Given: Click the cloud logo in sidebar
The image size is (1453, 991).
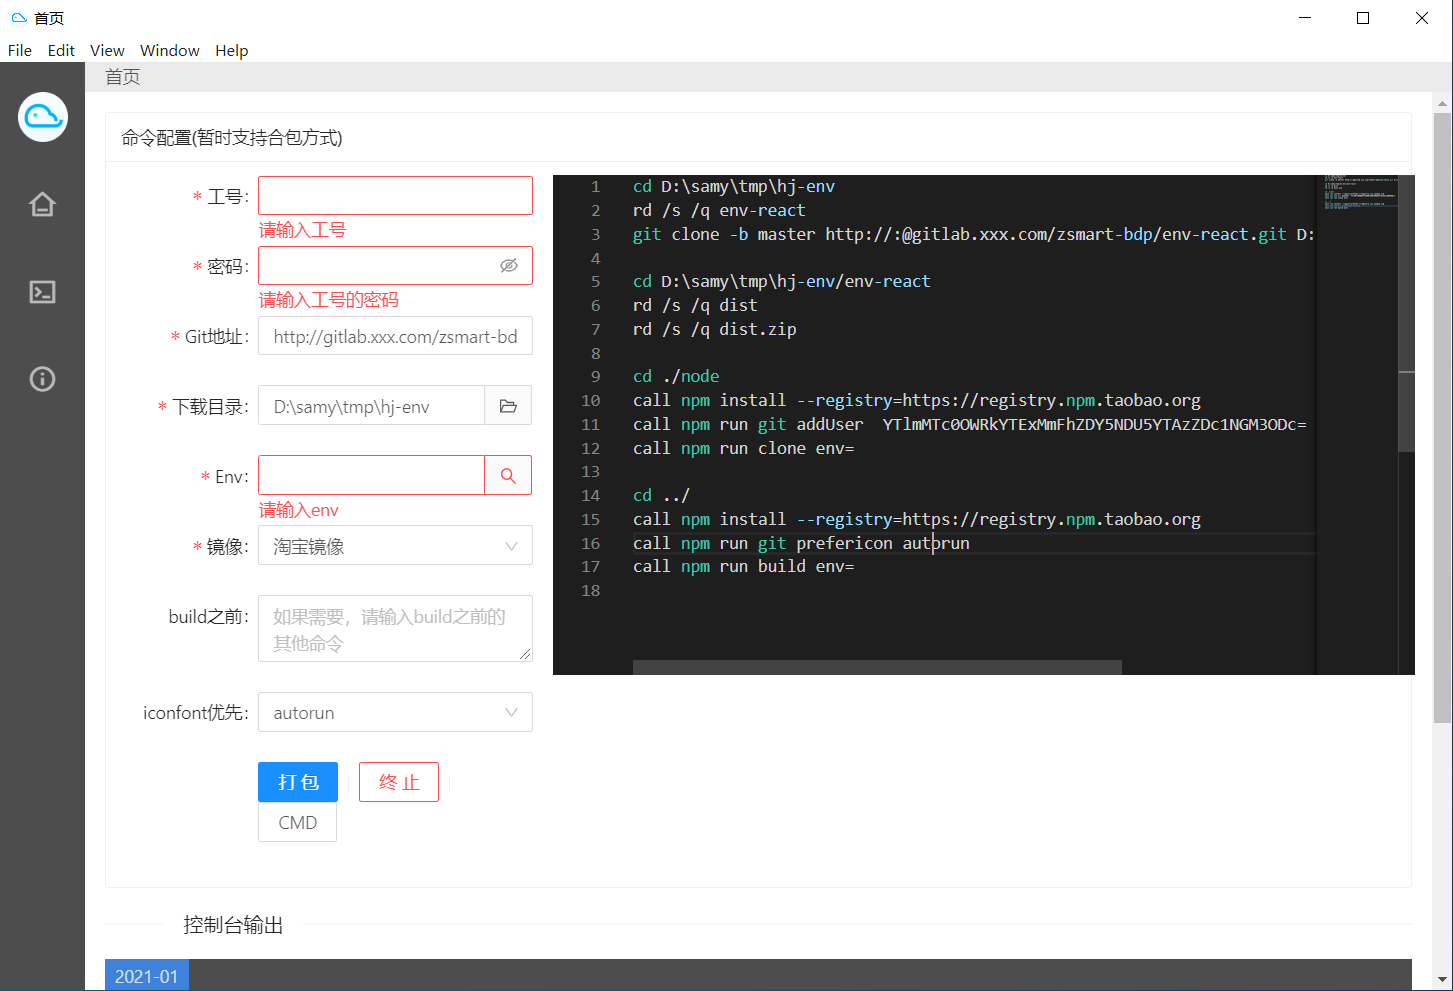Looking at the screenshot, I should [43, 117].
